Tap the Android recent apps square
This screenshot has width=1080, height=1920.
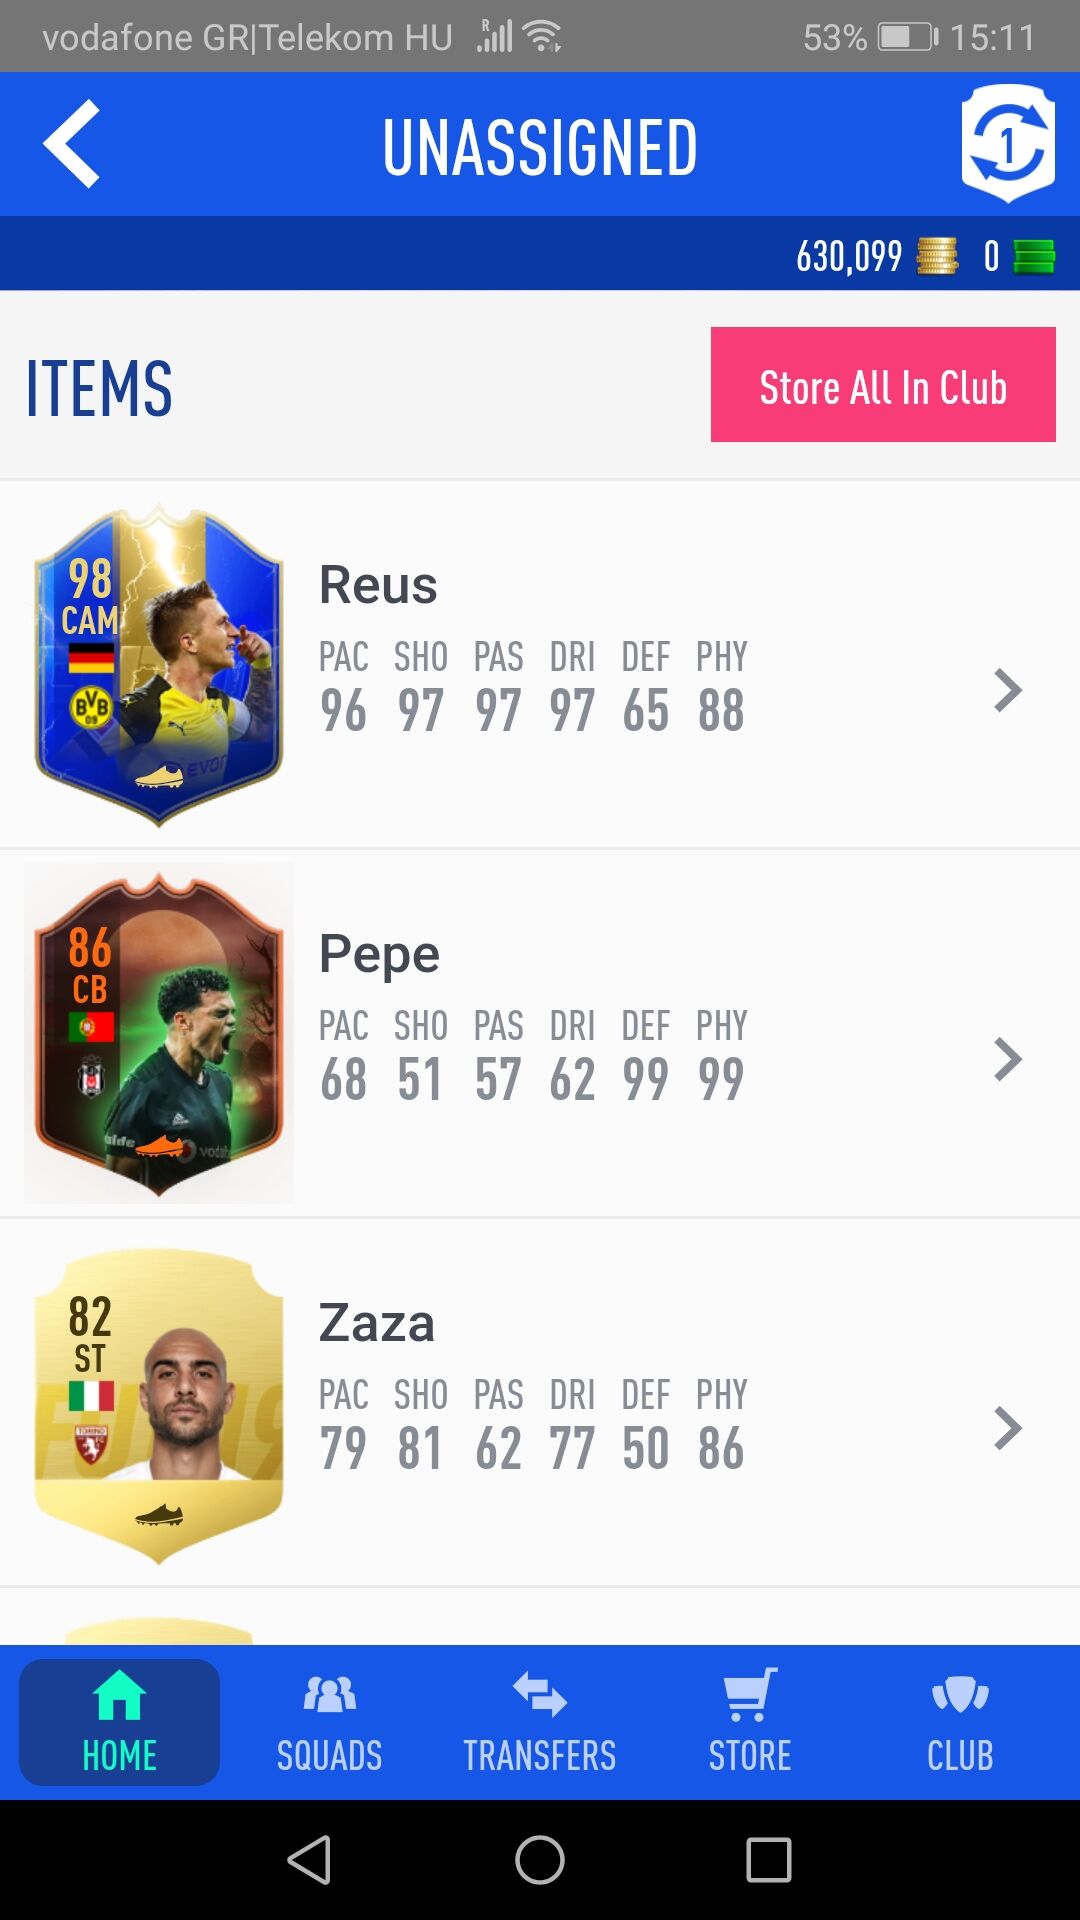click(769, 1860)
